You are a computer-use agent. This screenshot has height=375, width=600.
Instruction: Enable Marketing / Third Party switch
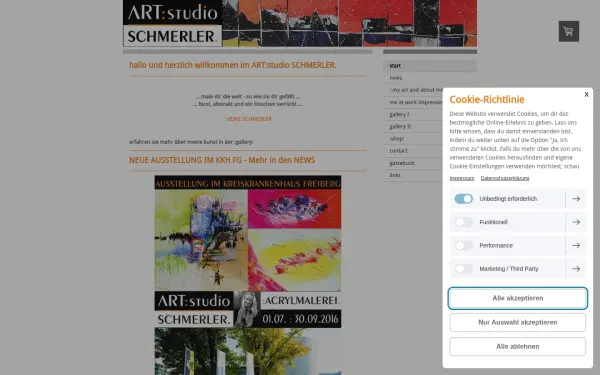click(463, 269)
